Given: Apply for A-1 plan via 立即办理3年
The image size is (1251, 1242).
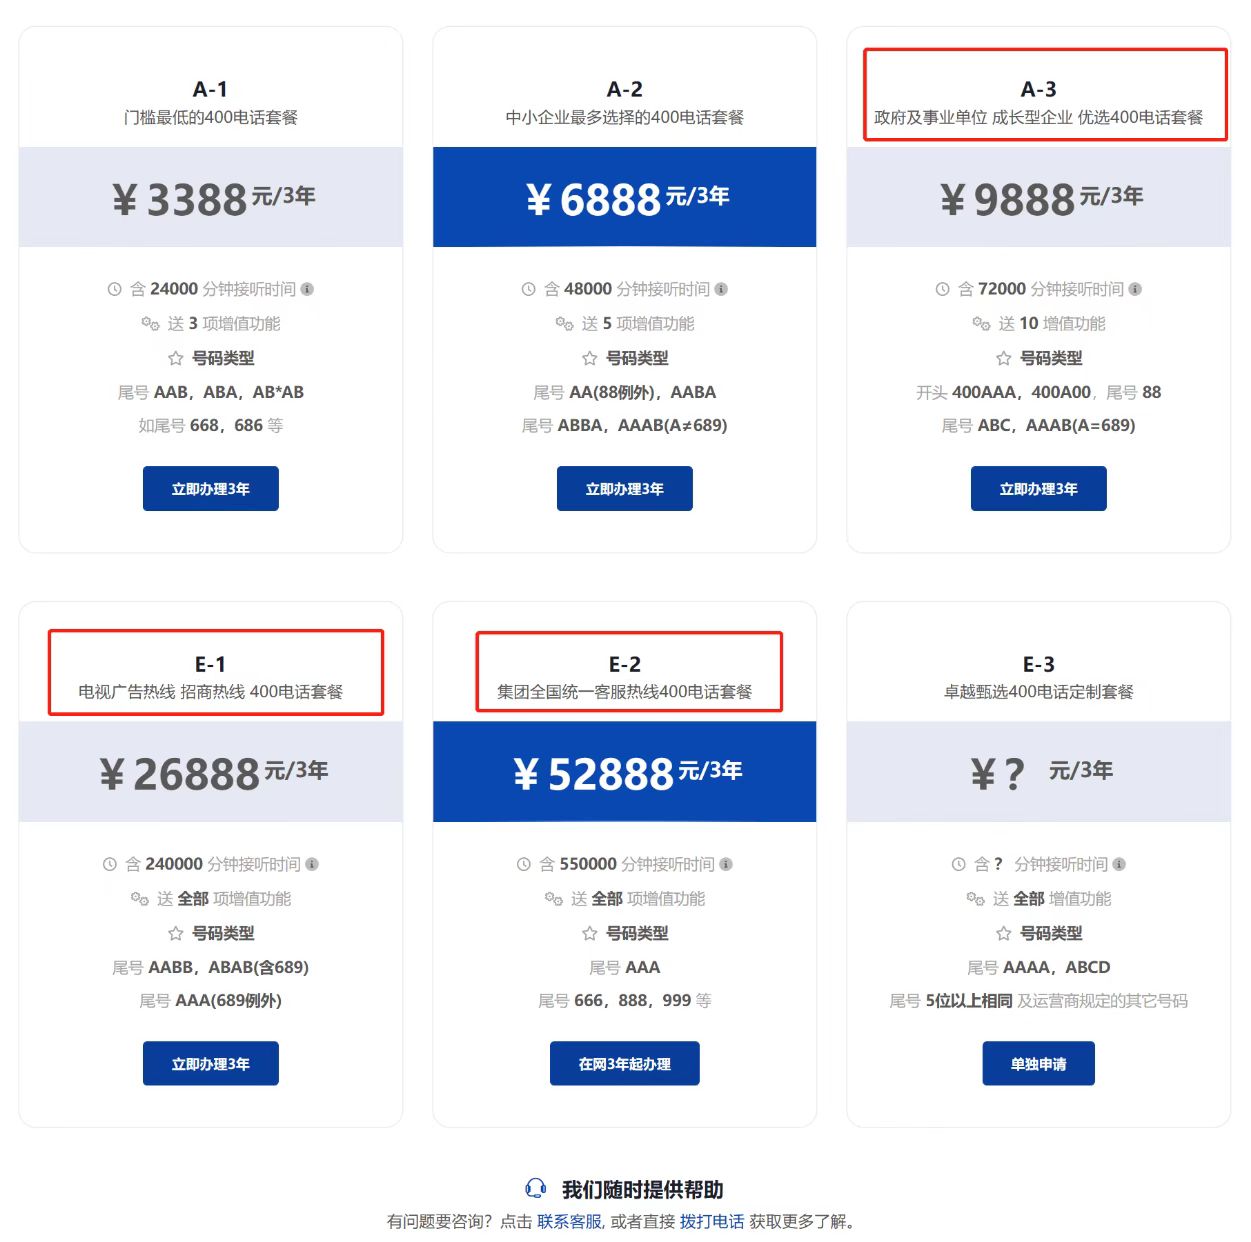Looking at the screenshot, I should click(211, 489).
